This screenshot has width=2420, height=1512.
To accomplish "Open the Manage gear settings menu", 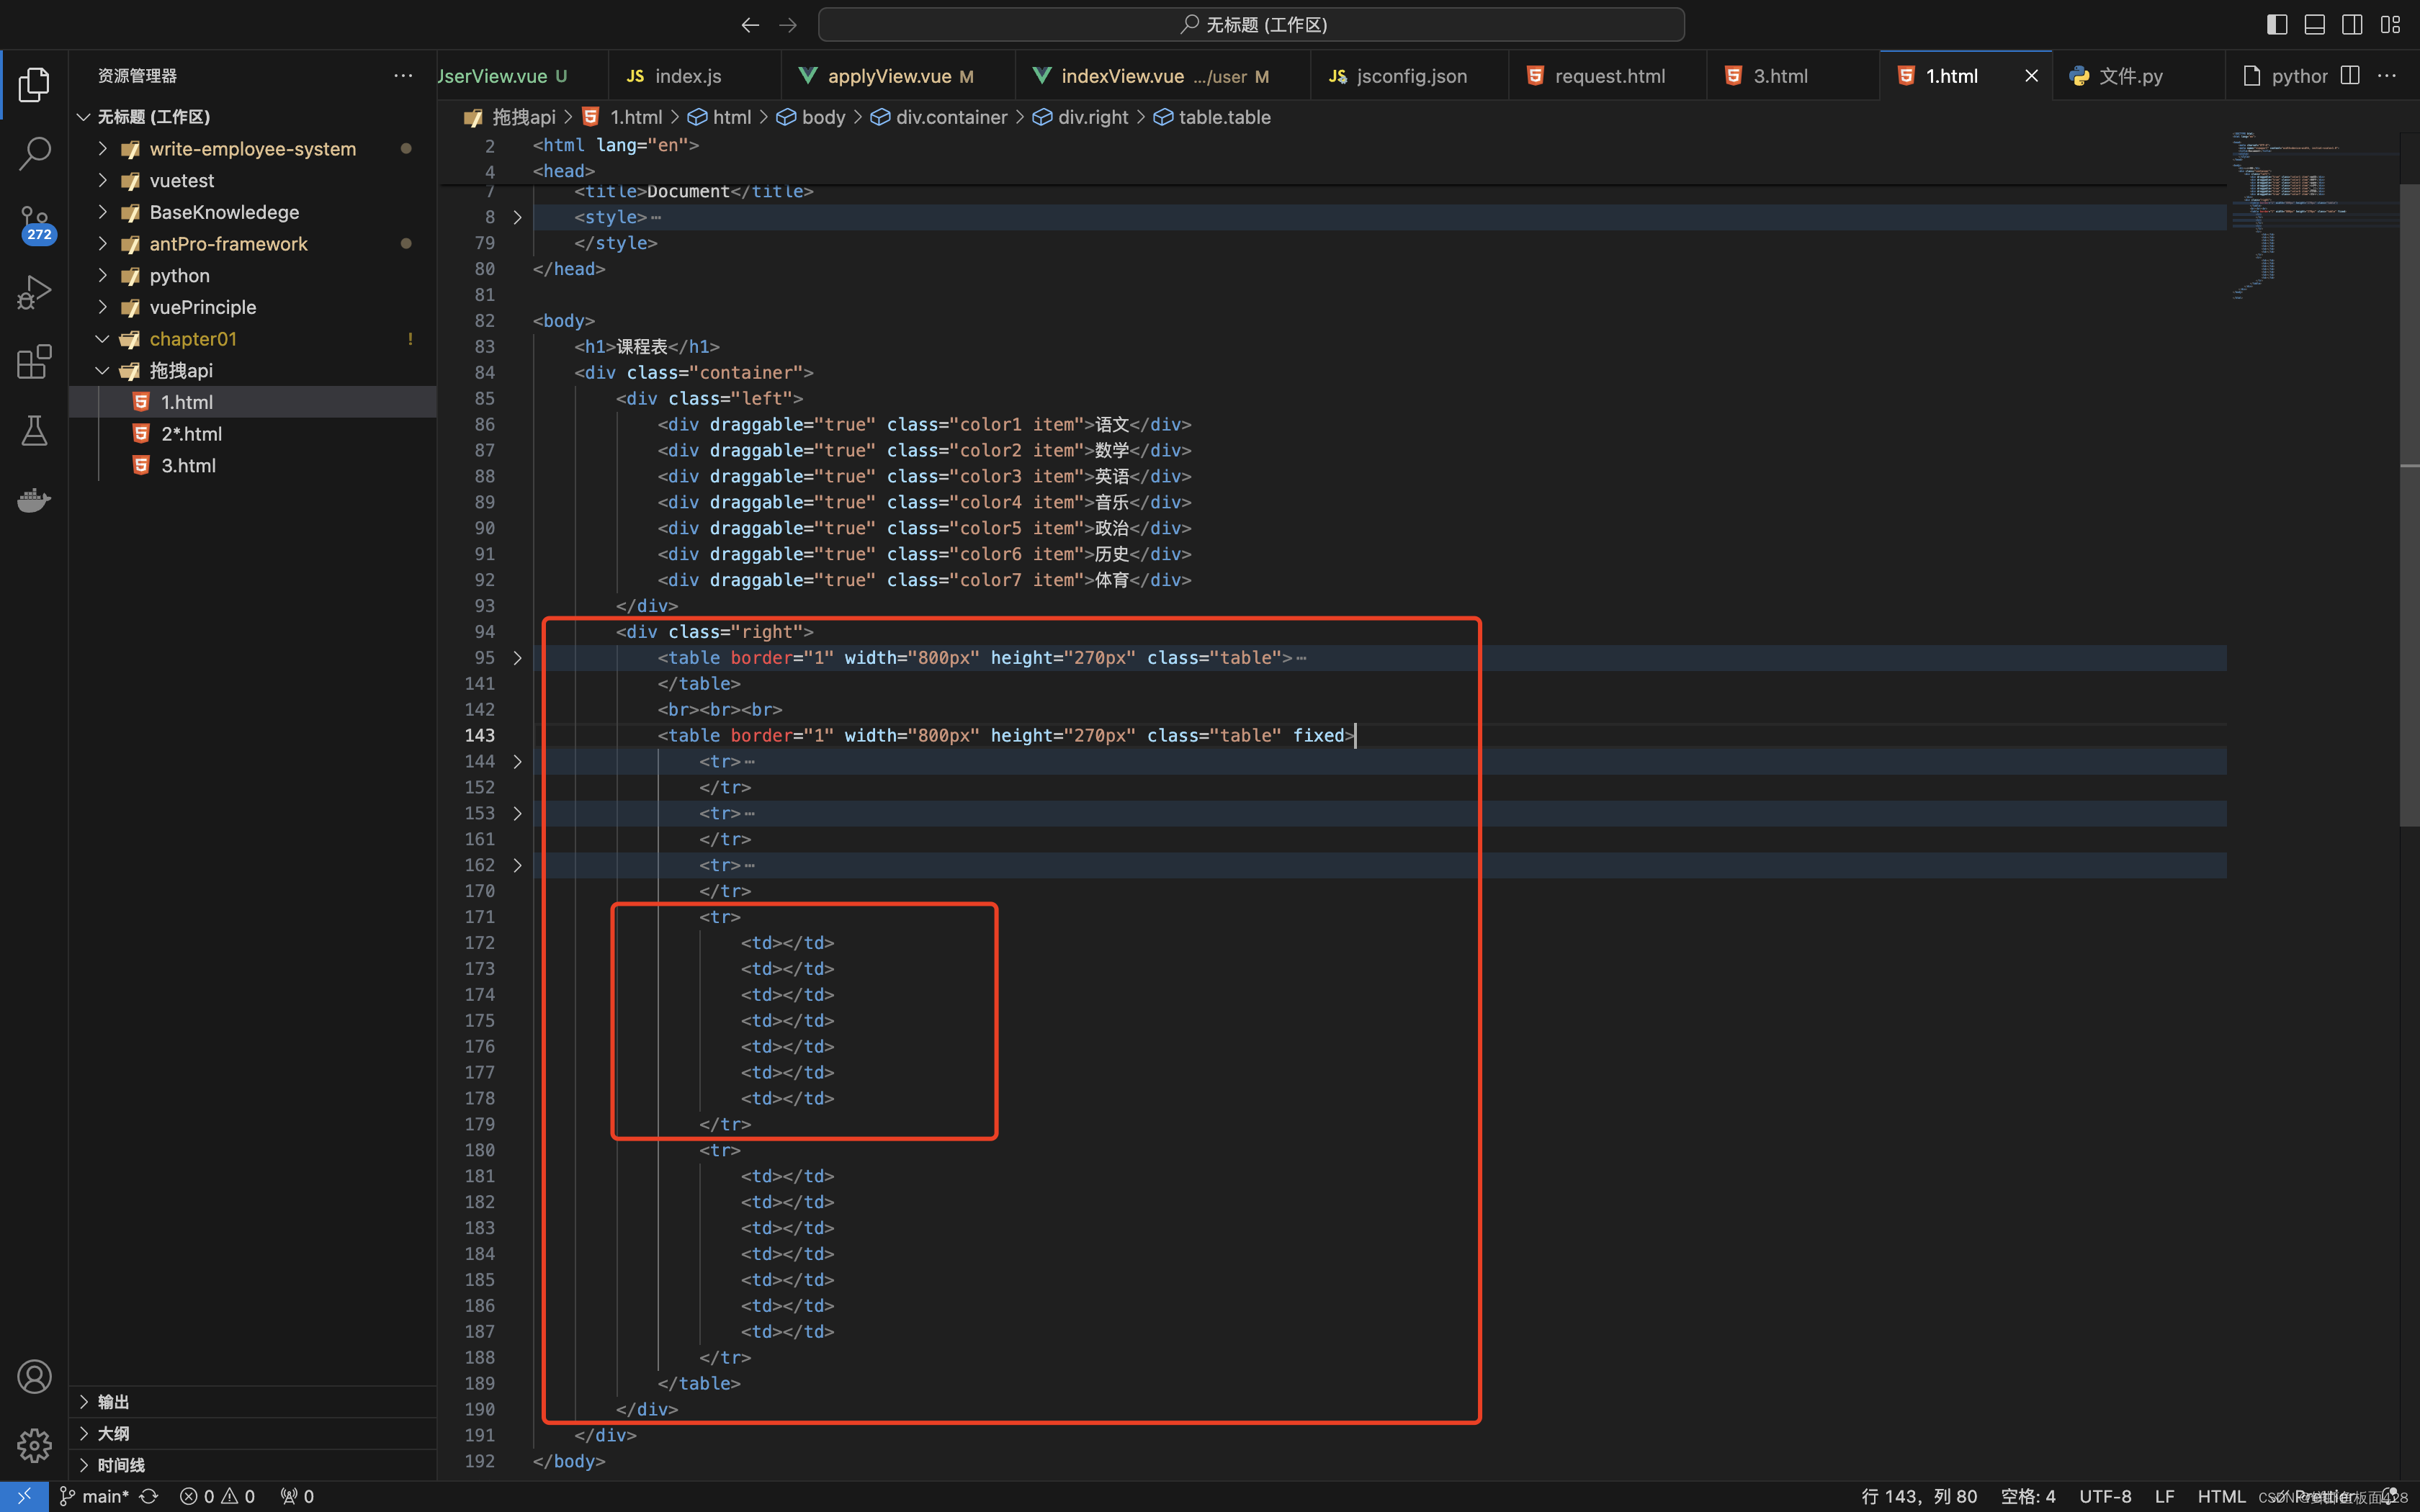I will click(34, 1444).
